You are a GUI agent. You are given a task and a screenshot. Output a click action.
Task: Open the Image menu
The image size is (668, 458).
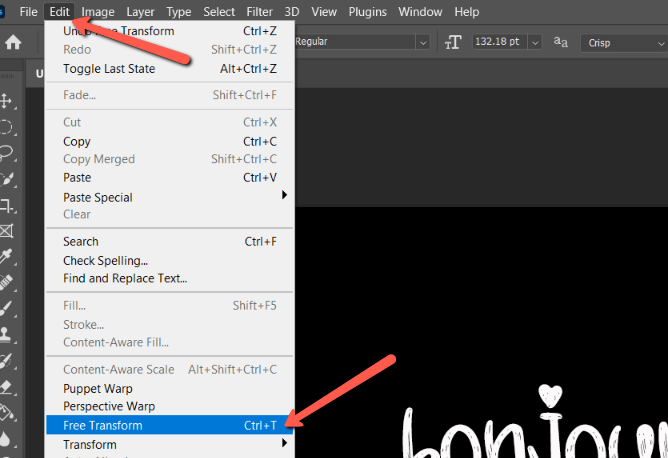pos(98,12)
